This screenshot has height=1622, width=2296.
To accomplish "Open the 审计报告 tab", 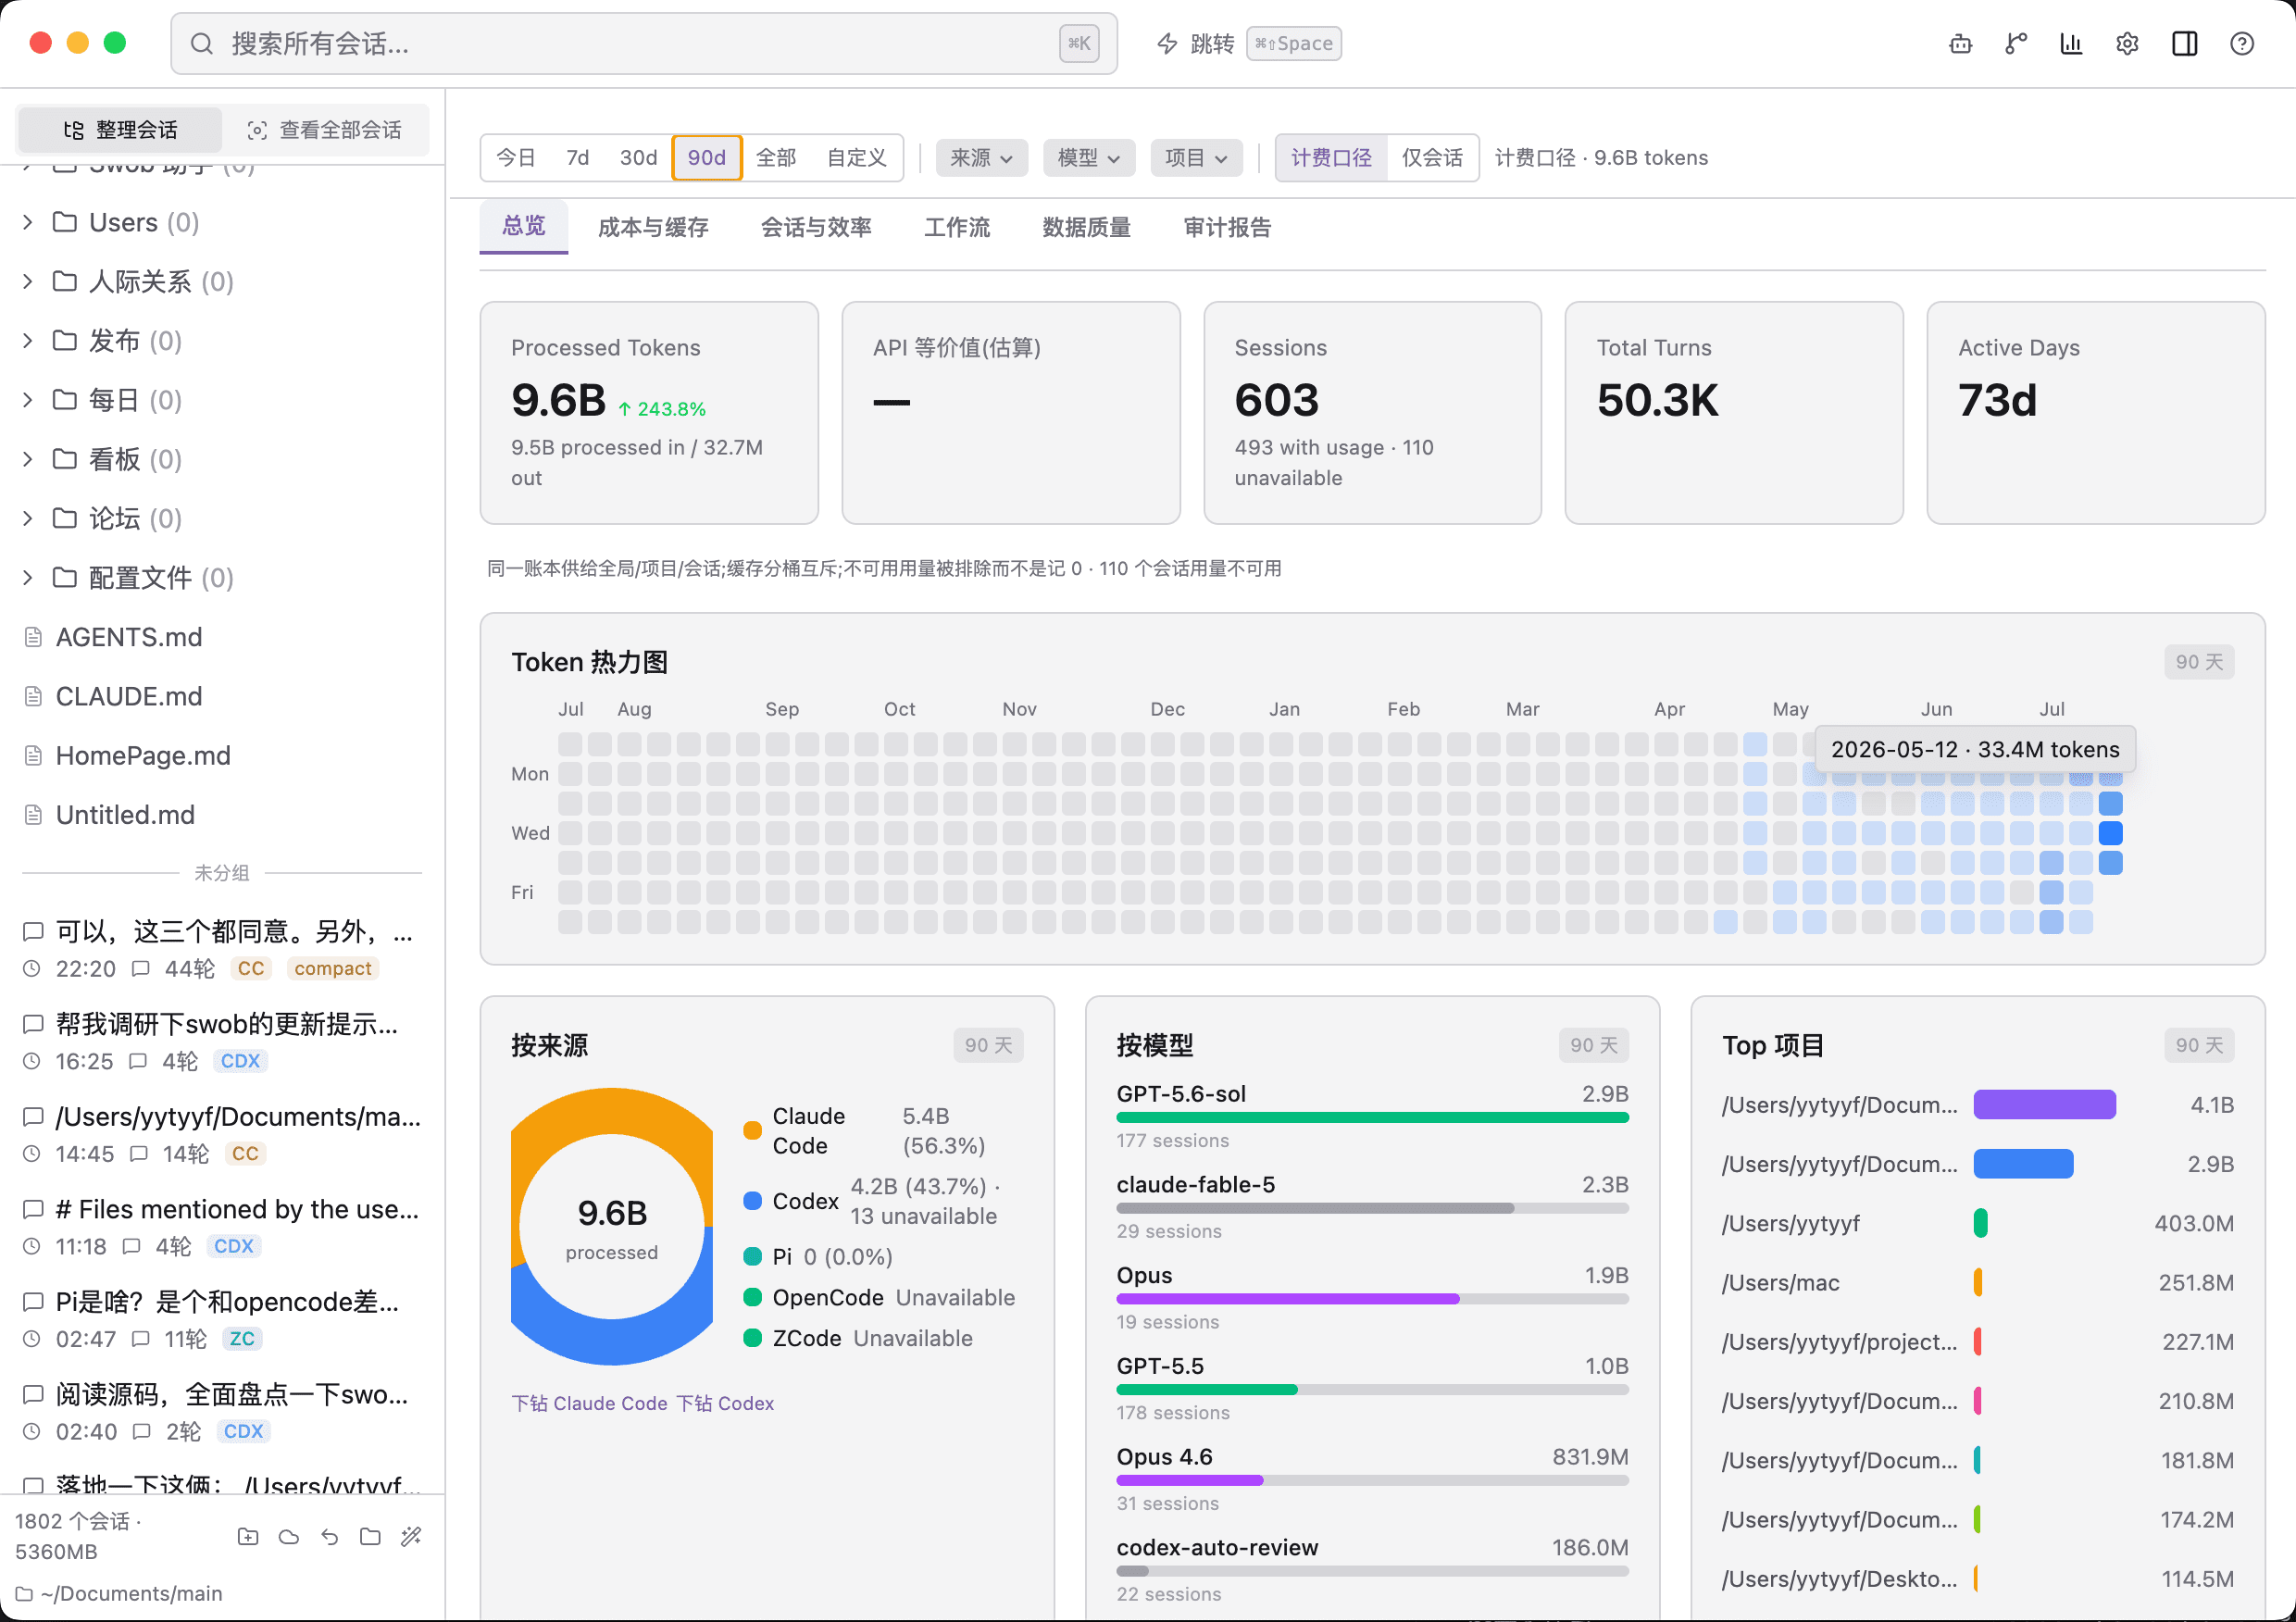I will (1227, 228).
